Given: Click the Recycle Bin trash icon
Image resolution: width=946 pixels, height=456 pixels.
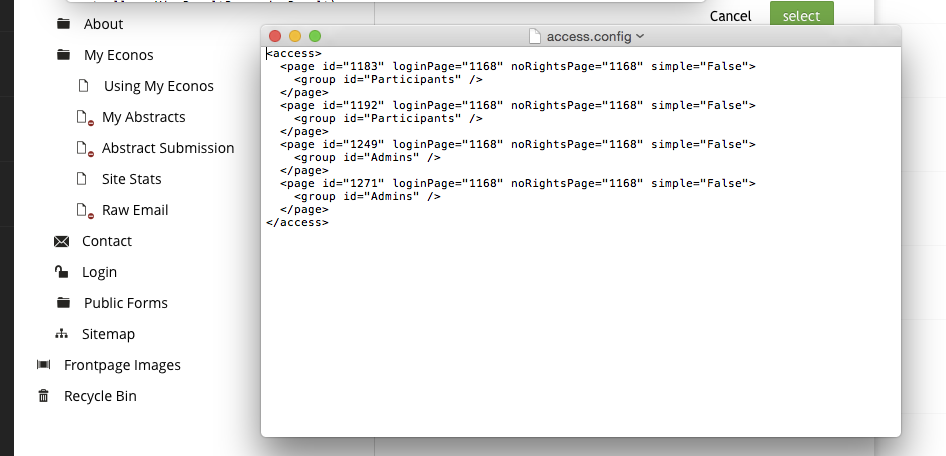Looking at the screenshot, I should 43,396.
